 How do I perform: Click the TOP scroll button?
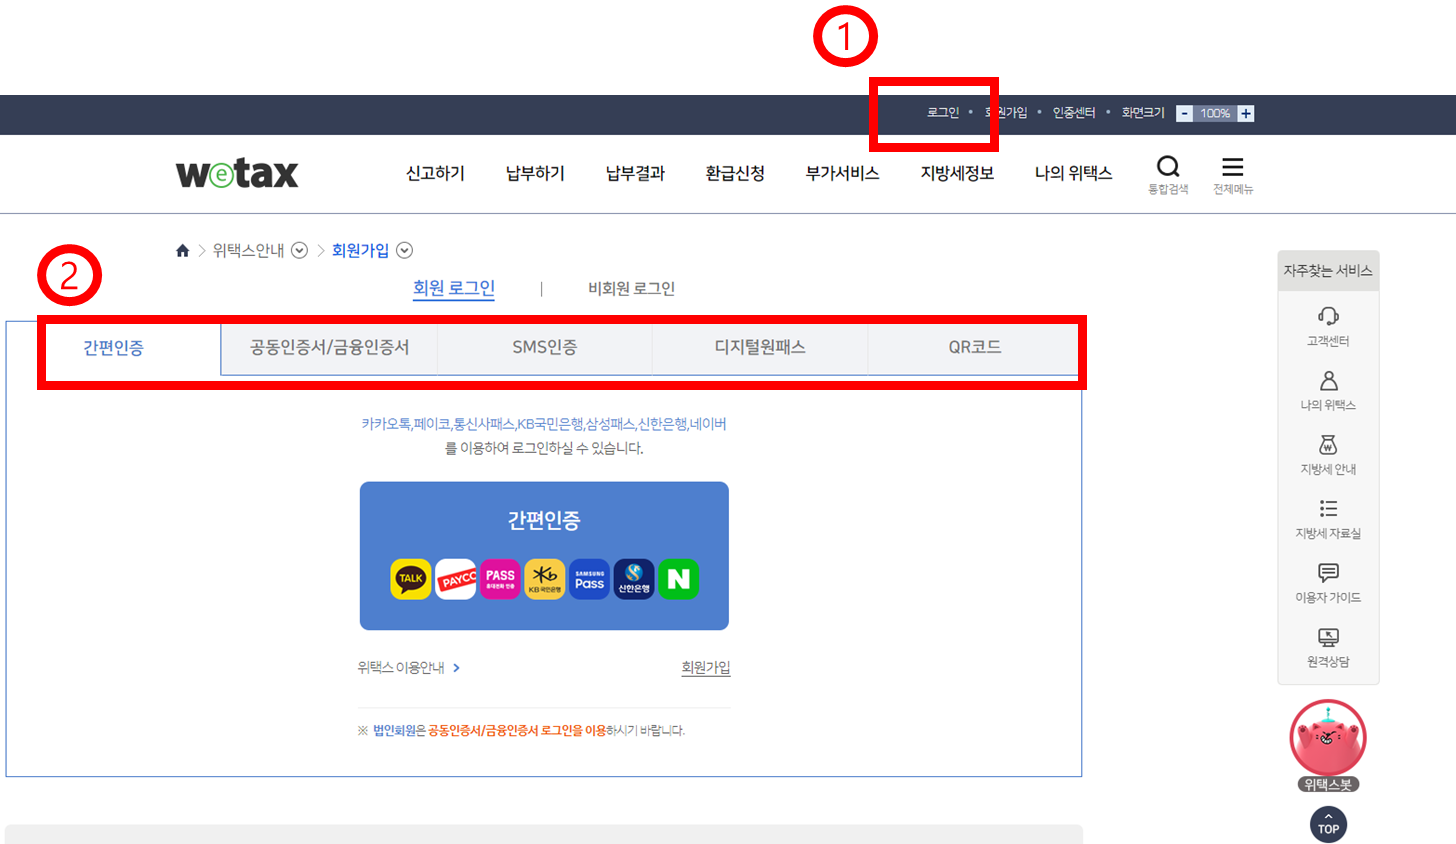(x=1328, y=824)
